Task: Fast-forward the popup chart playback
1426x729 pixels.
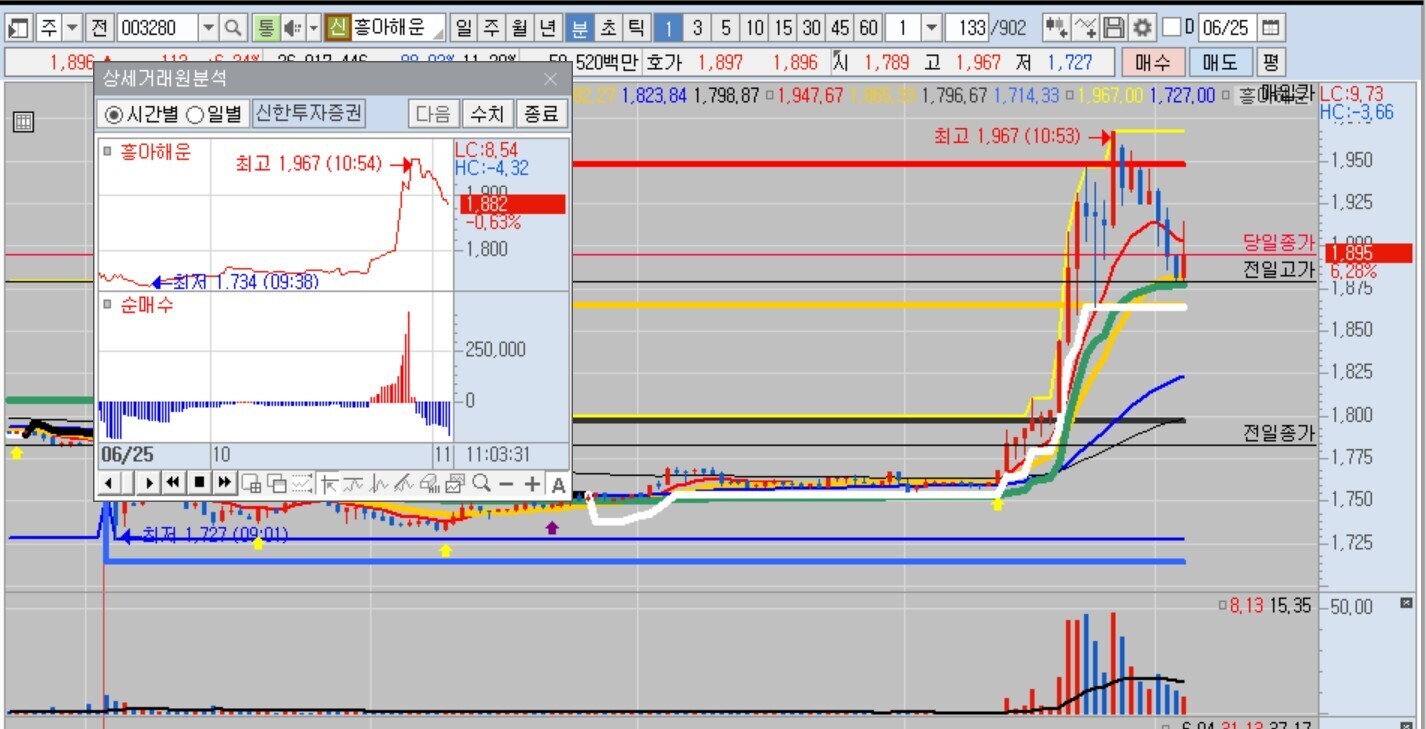Action: 224,484
